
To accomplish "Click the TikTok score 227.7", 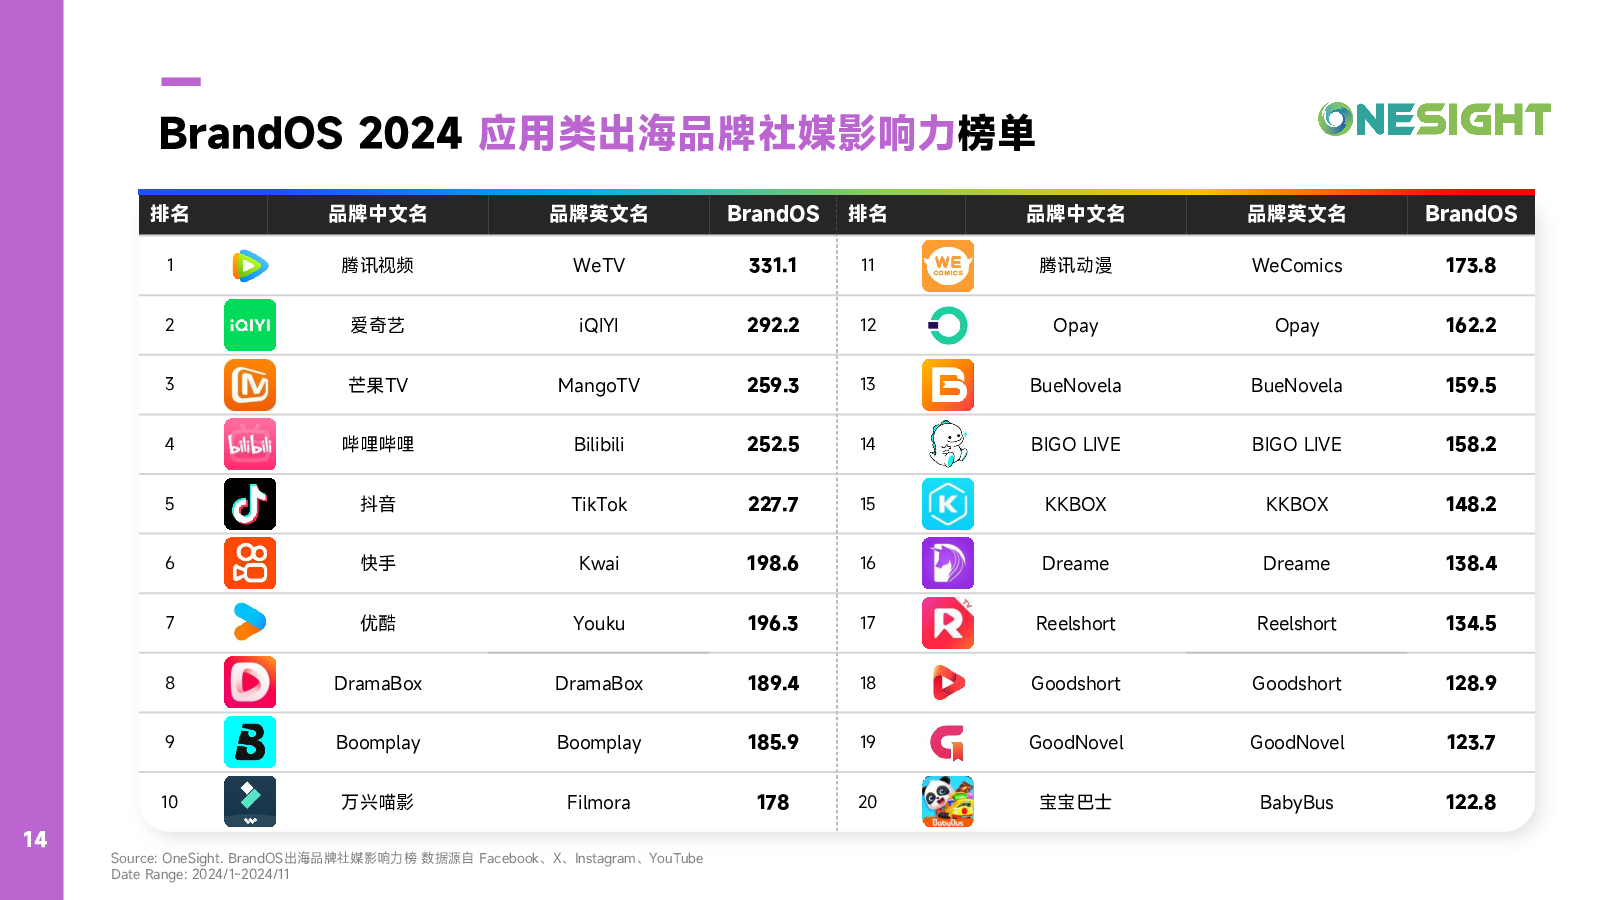I will point(773,504).
